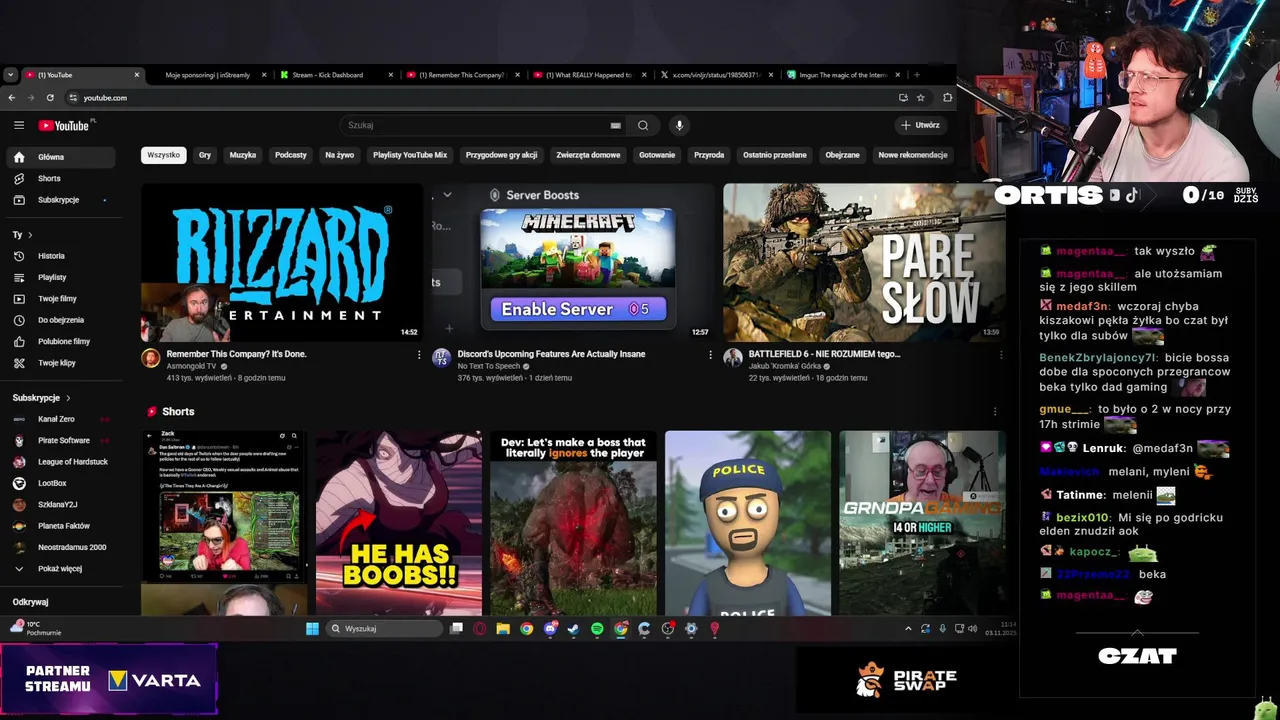Click the search magnifier button

click(x=643, y=125)
